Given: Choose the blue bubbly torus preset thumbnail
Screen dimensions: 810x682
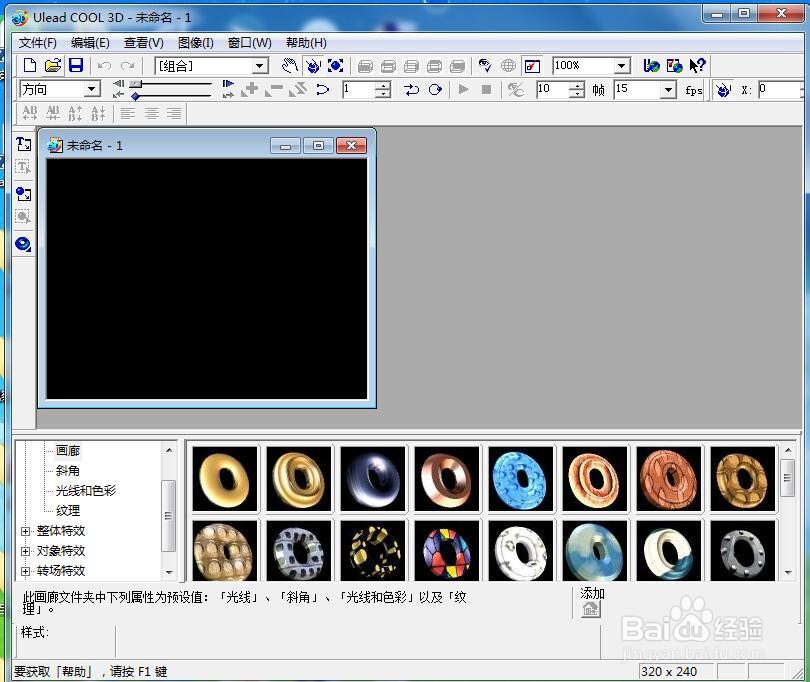Looking at the screenshot, I should (x=521, y=479).
